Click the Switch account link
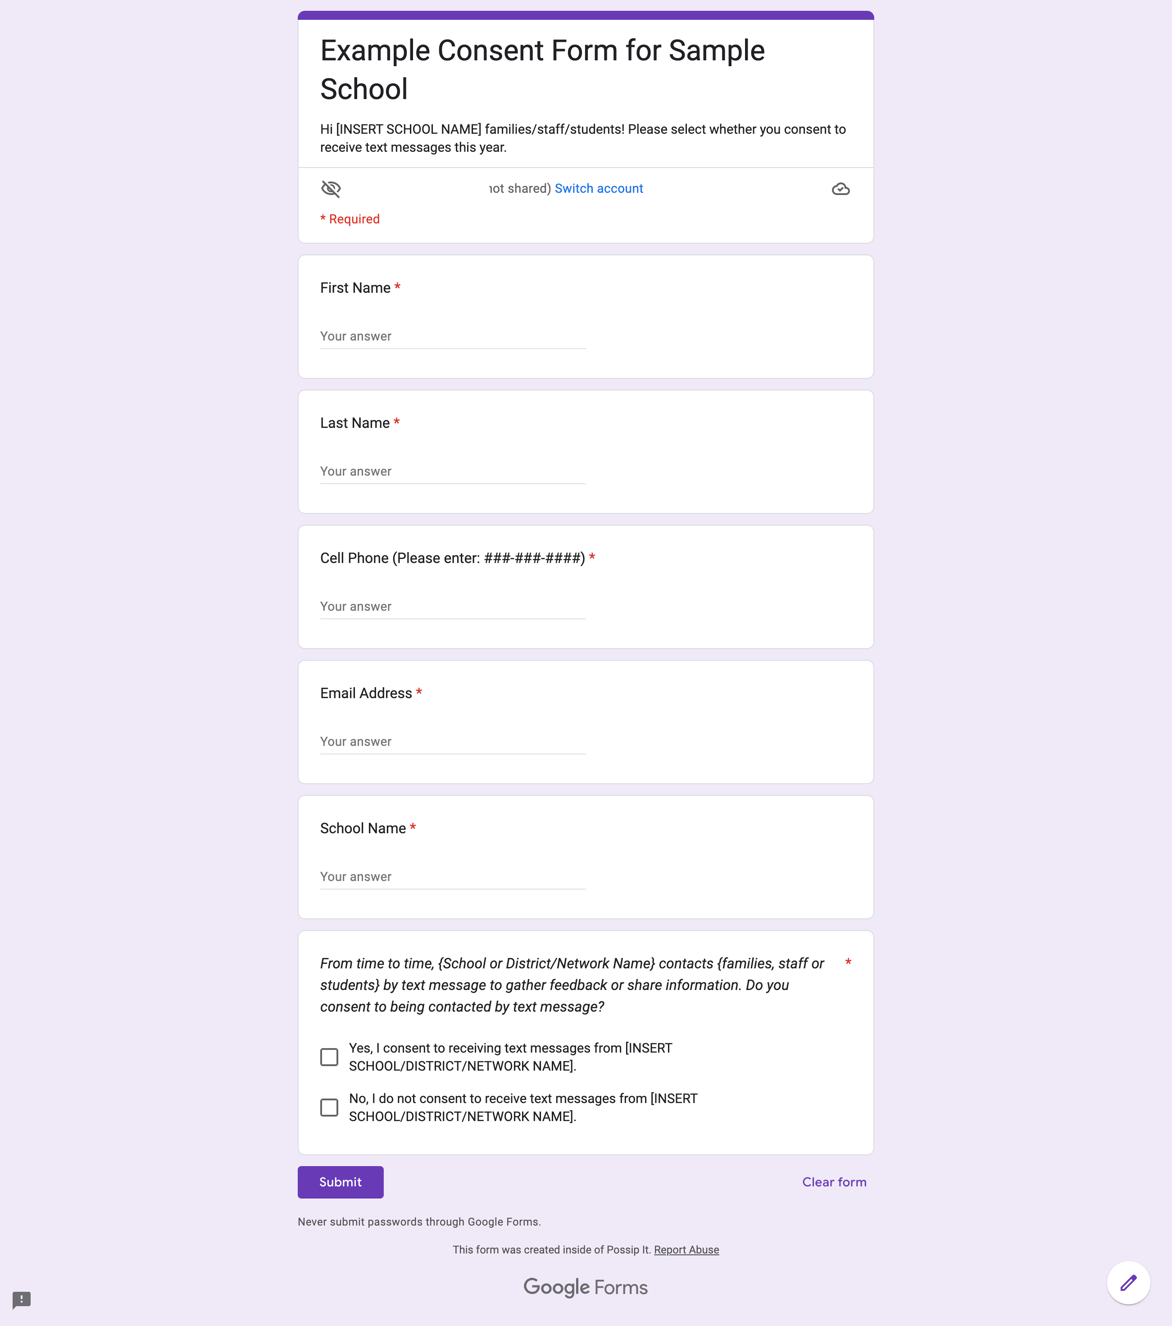This screenshot has width=1172, height=1326. point(599,189)
